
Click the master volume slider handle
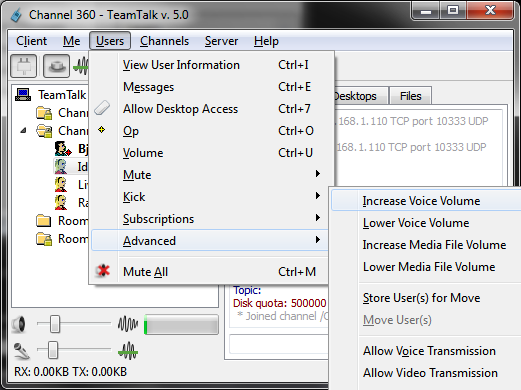pos(55,324)
